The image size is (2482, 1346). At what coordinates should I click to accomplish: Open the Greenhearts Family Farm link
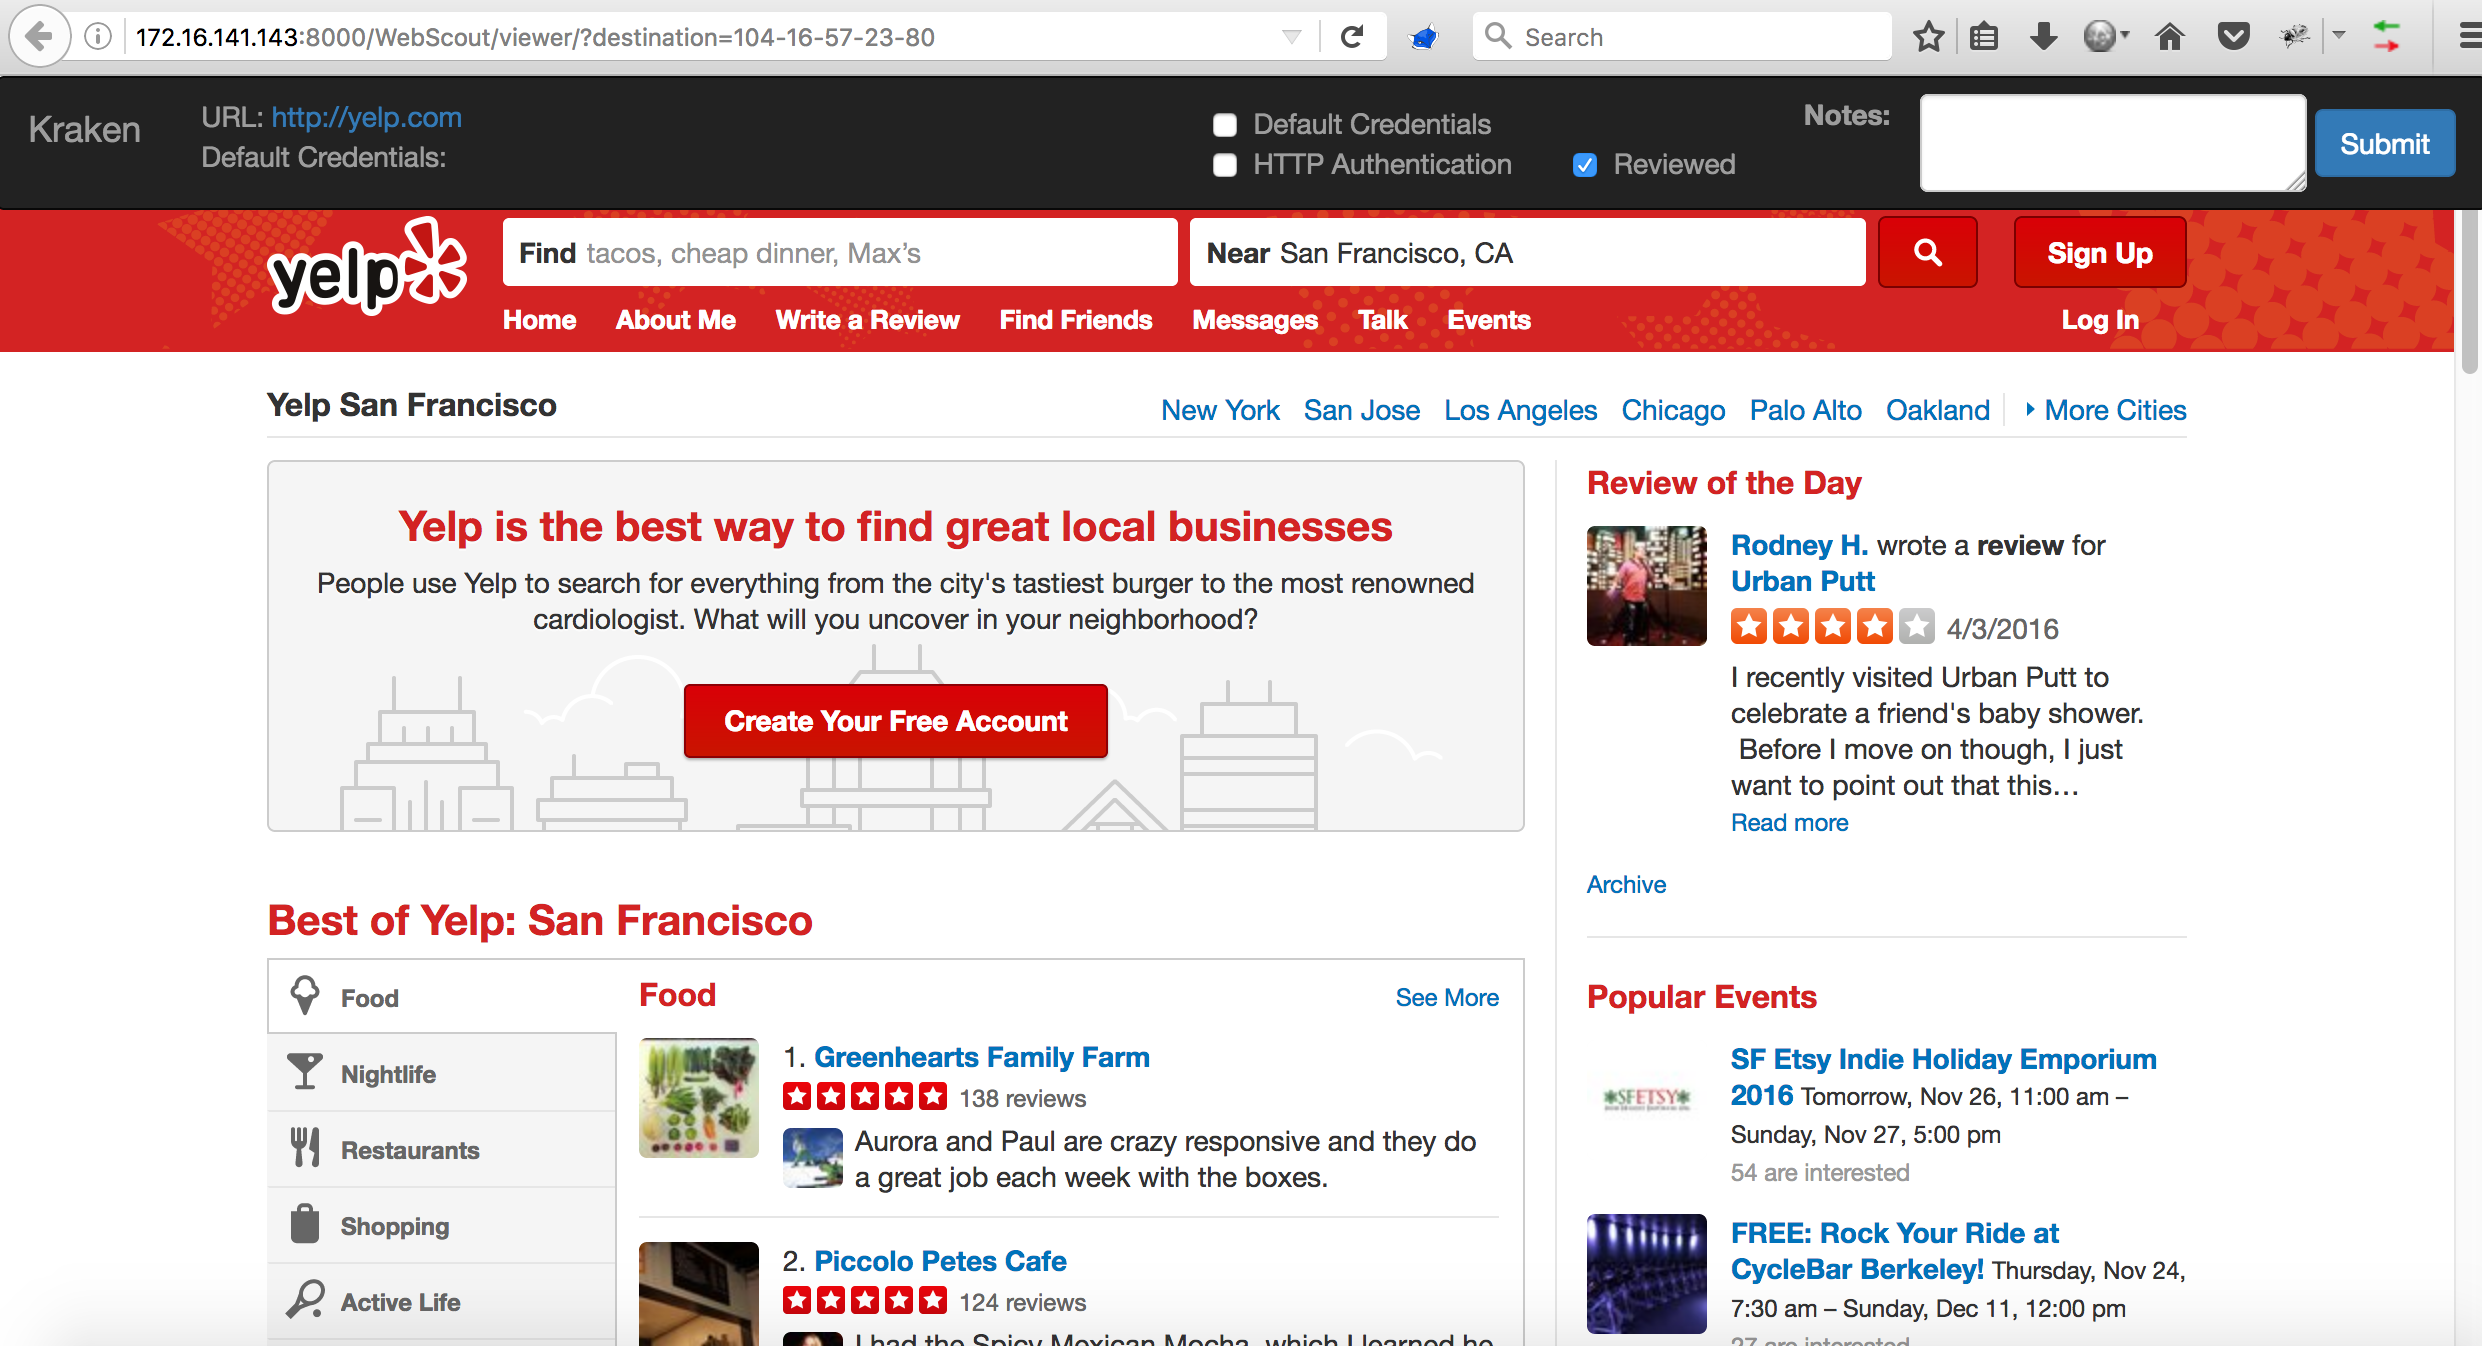click(x=981, y=1057)
